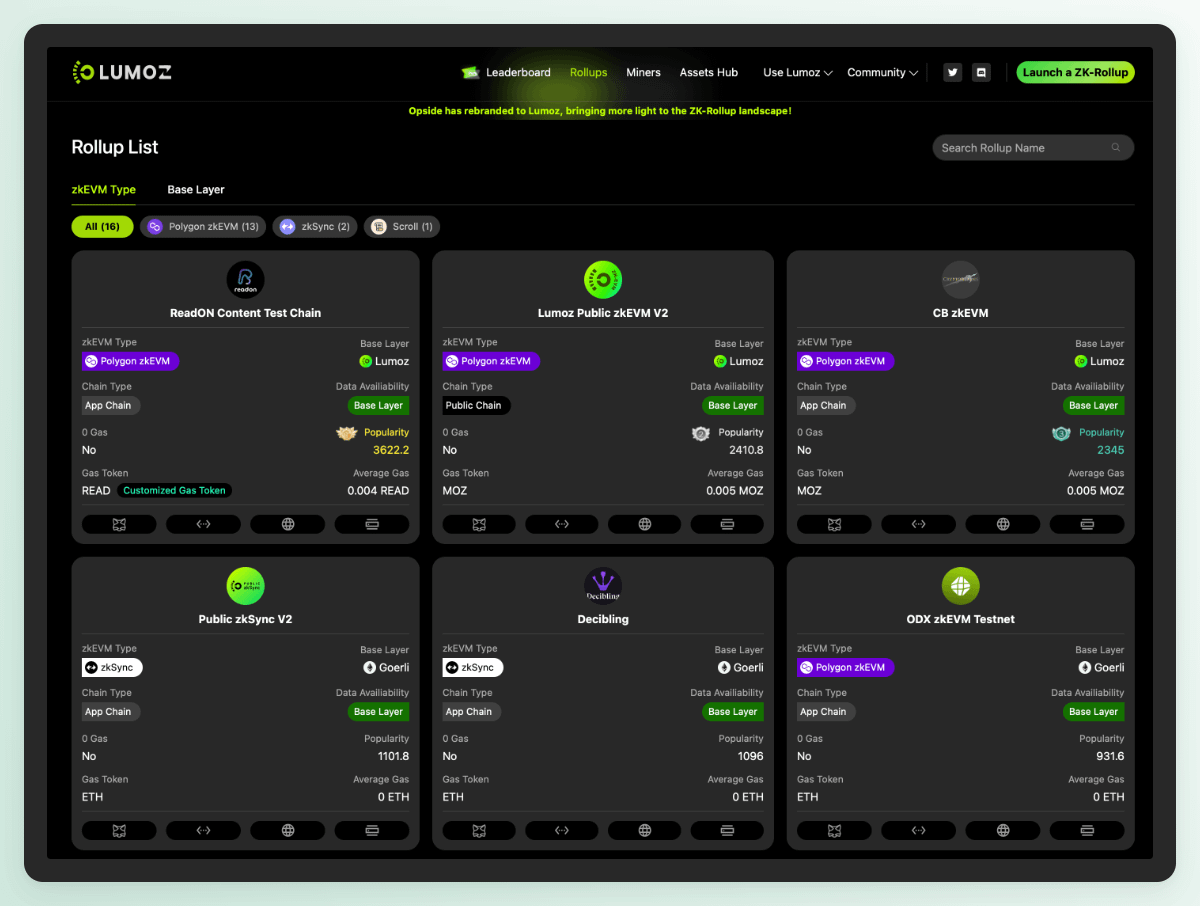The width and height of the screenshot is (1200, 906).
Task: Open the Leaderboard link
Action: tap(517, 72)
